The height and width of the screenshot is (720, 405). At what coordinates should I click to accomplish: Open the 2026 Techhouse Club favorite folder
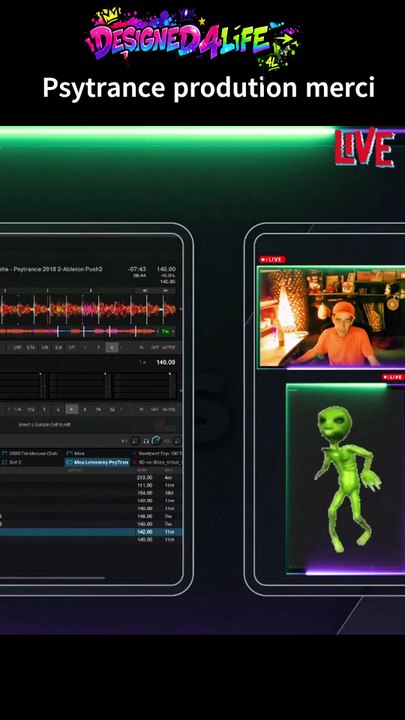tap(31, 453)
